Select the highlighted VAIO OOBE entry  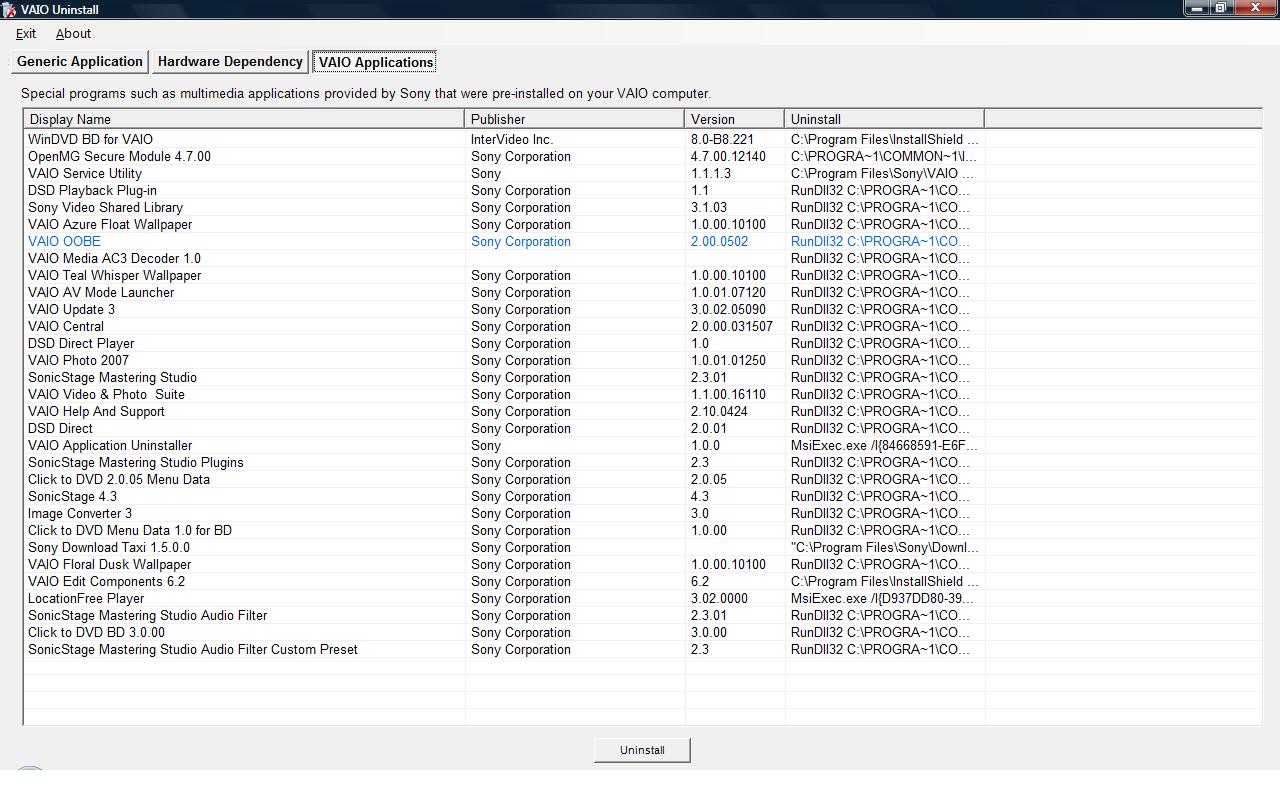(x=64, y=241)
